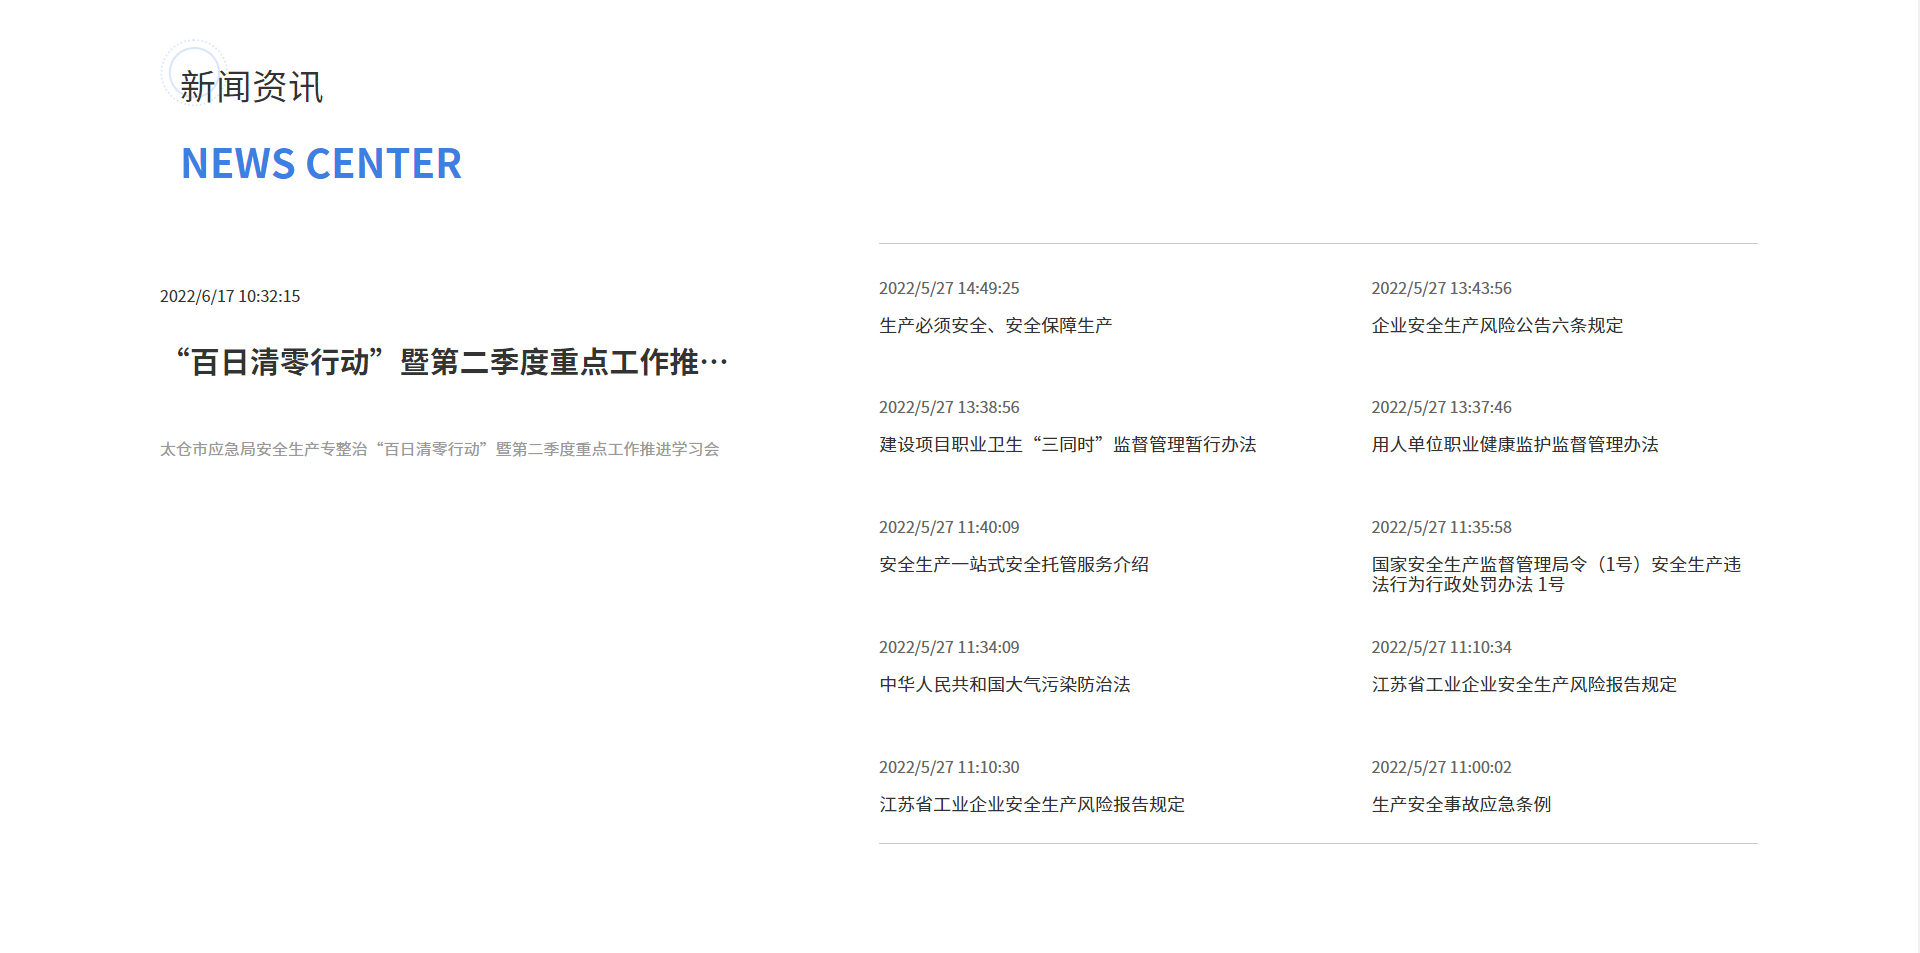
Task: View 用人单位职业健康监护监督管理办法 news
Action: point(1514,444)
